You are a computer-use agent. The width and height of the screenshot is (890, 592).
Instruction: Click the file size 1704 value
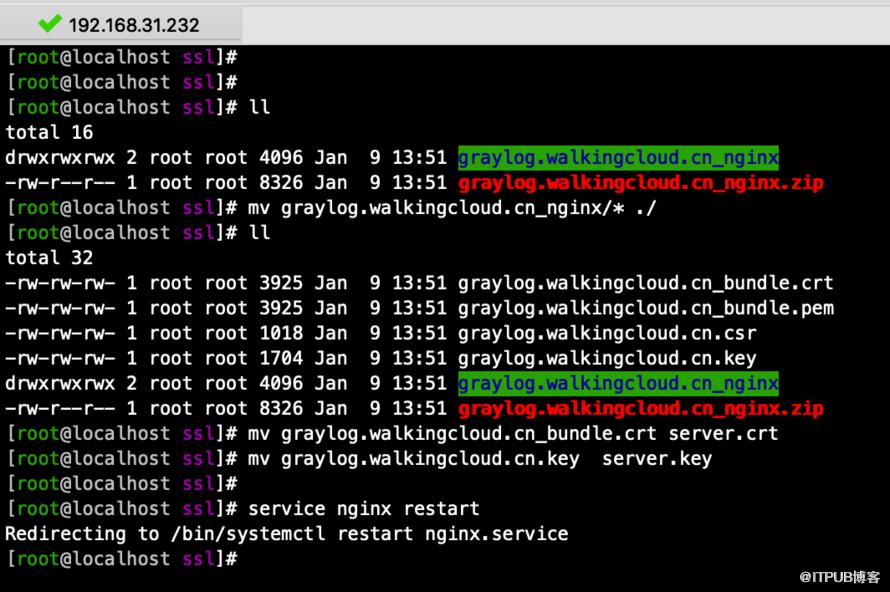281,358
